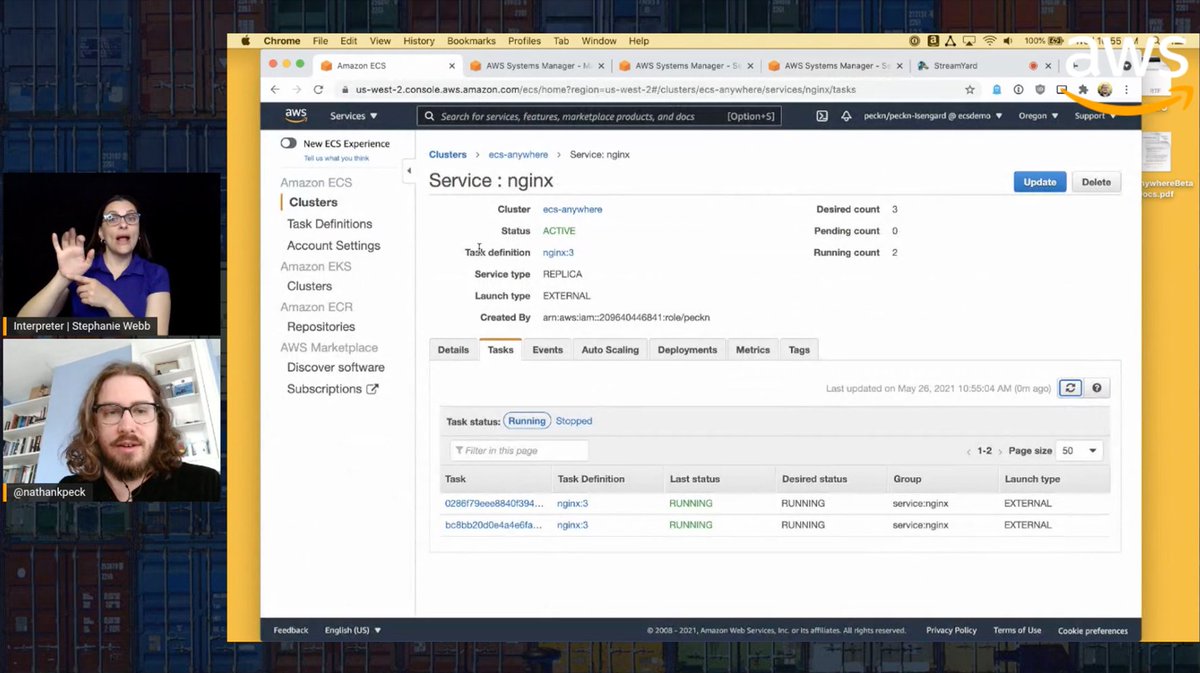Open the Support dropdown

tap(1094, 116)
